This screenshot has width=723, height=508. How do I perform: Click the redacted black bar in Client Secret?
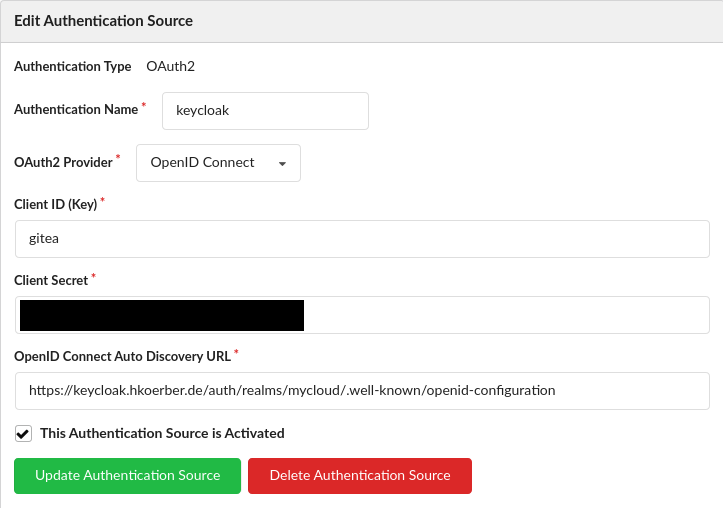[x=162, y=315]
